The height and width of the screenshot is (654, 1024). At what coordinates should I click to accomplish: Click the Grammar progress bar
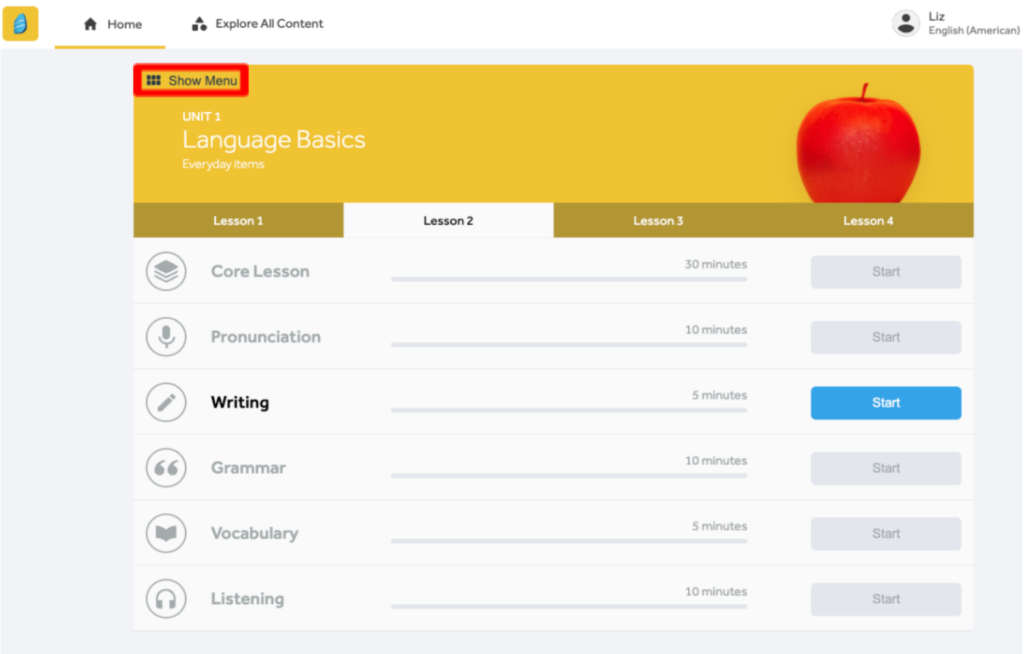coord(569,476)
